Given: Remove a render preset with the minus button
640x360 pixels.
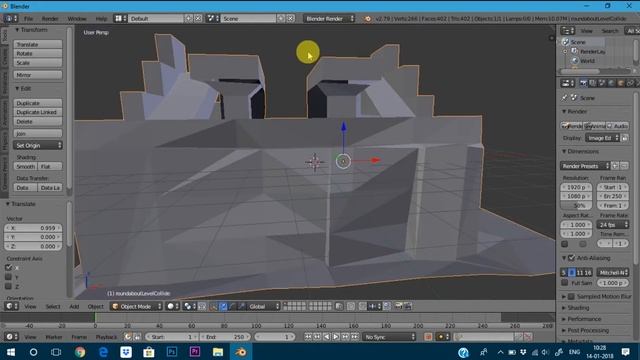Looking at the screenshot, I should click(624, 166).
